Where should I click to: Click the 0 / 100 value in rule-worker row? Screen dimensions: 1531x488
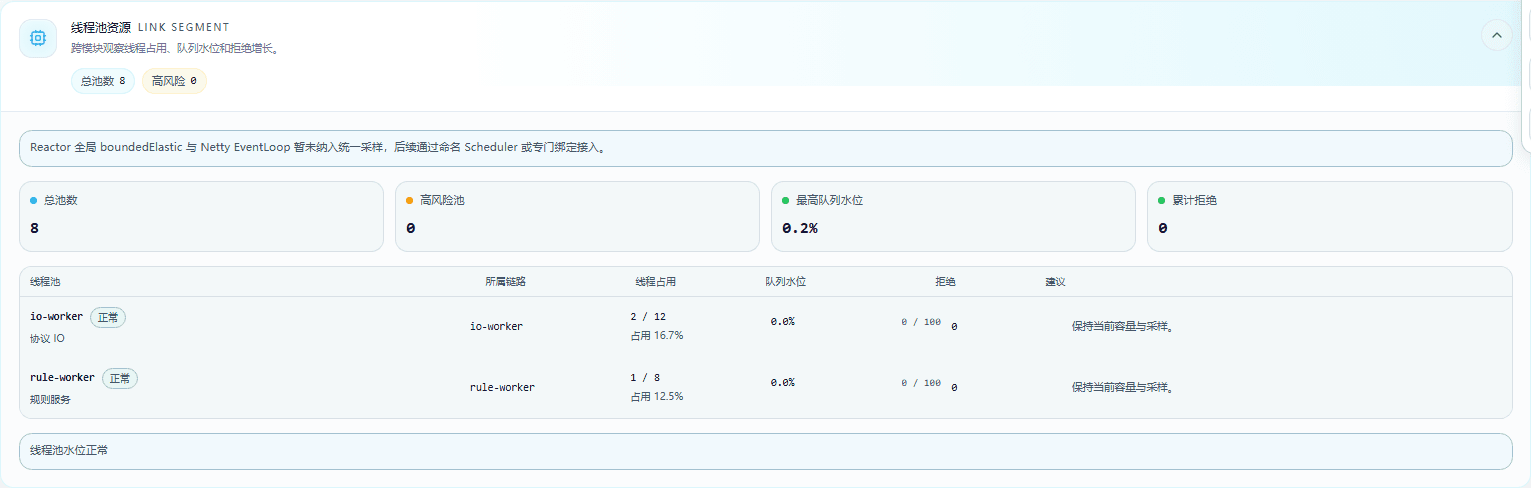pyautogui.click(x=920, y=383)
